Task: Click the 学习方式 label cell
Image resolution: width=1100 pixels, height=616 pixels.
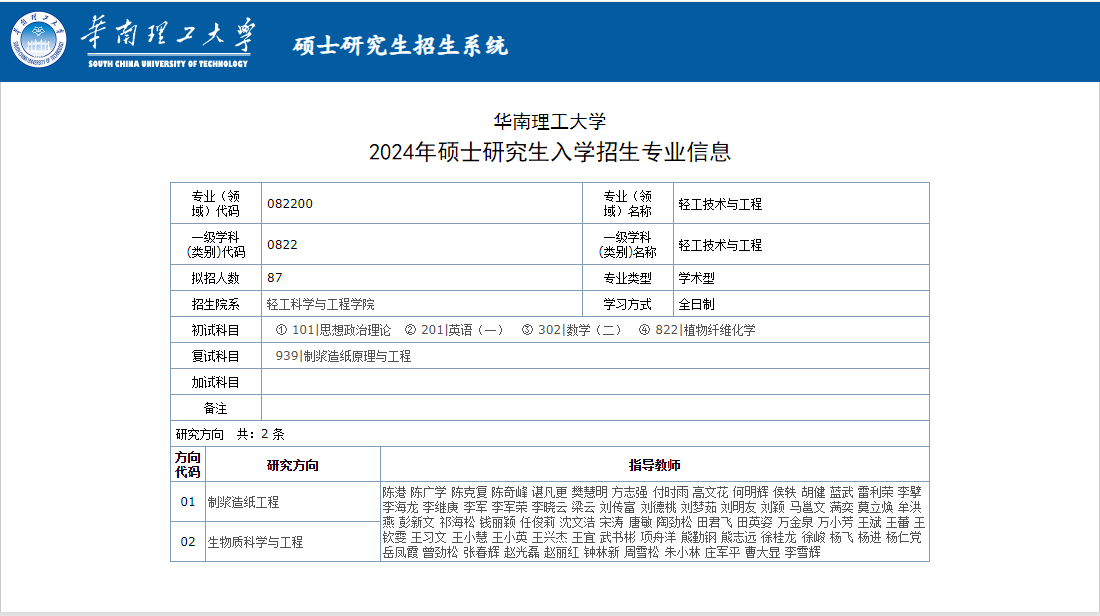Action: tap(627, 304)
